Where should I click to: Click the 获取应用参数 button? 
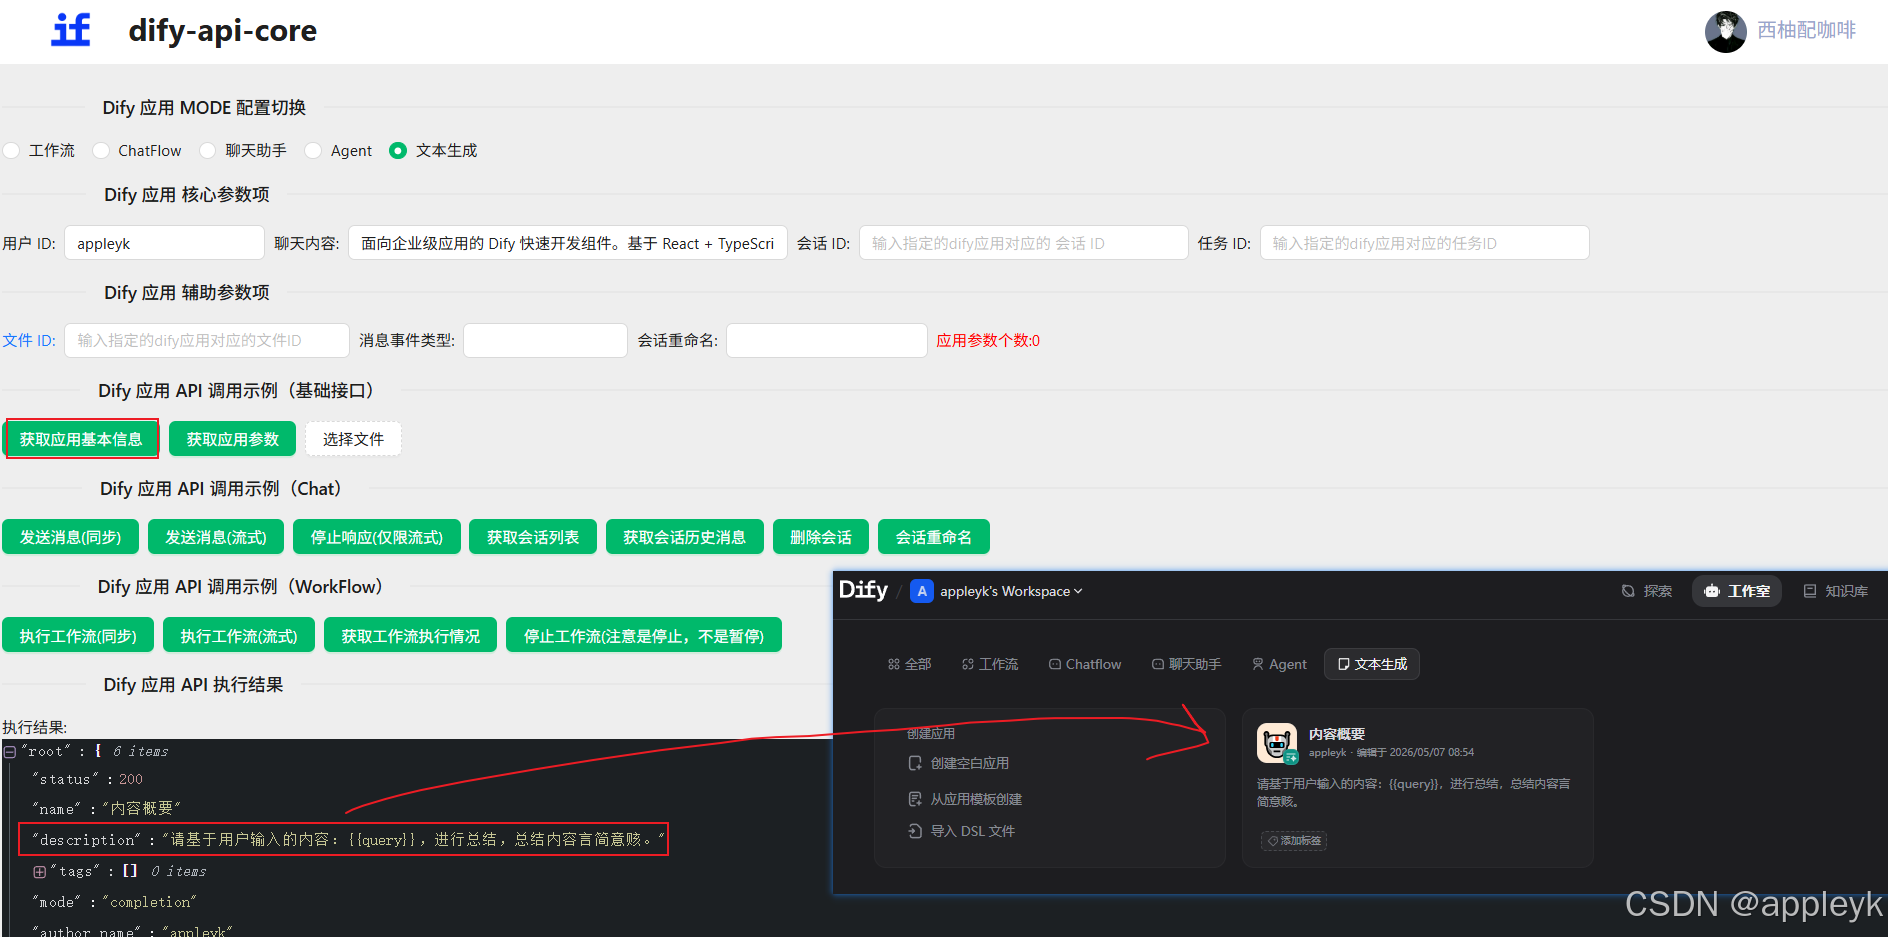tap(232, 439)
